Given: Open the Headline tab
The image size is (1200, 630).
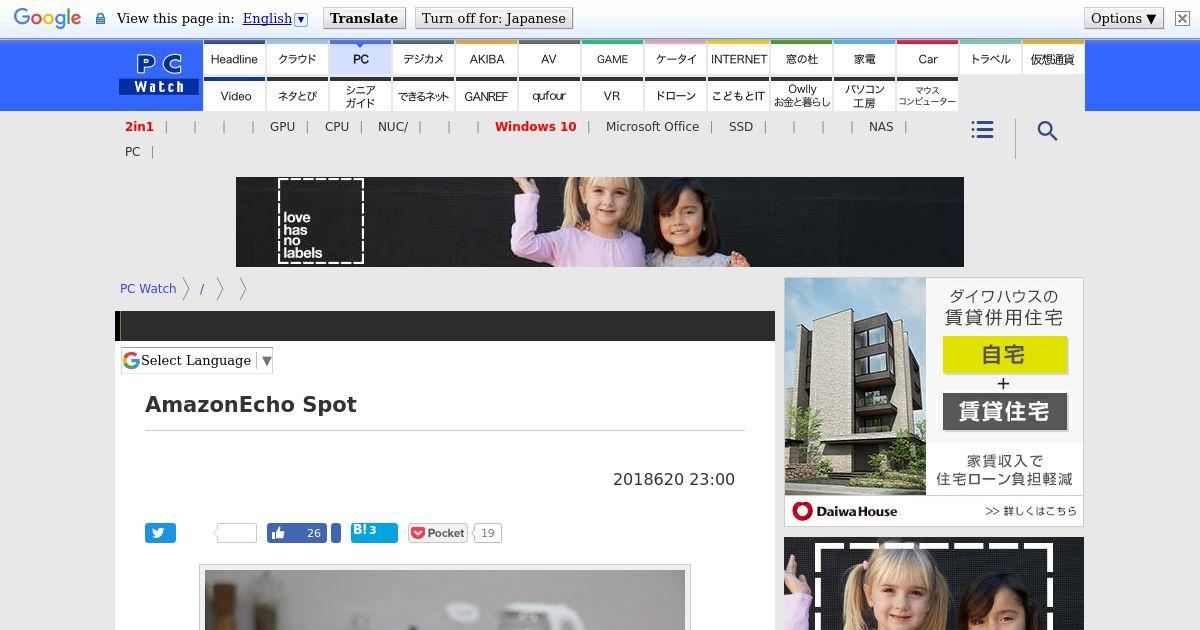Looking at the screenshot, I should pos(234,58).
